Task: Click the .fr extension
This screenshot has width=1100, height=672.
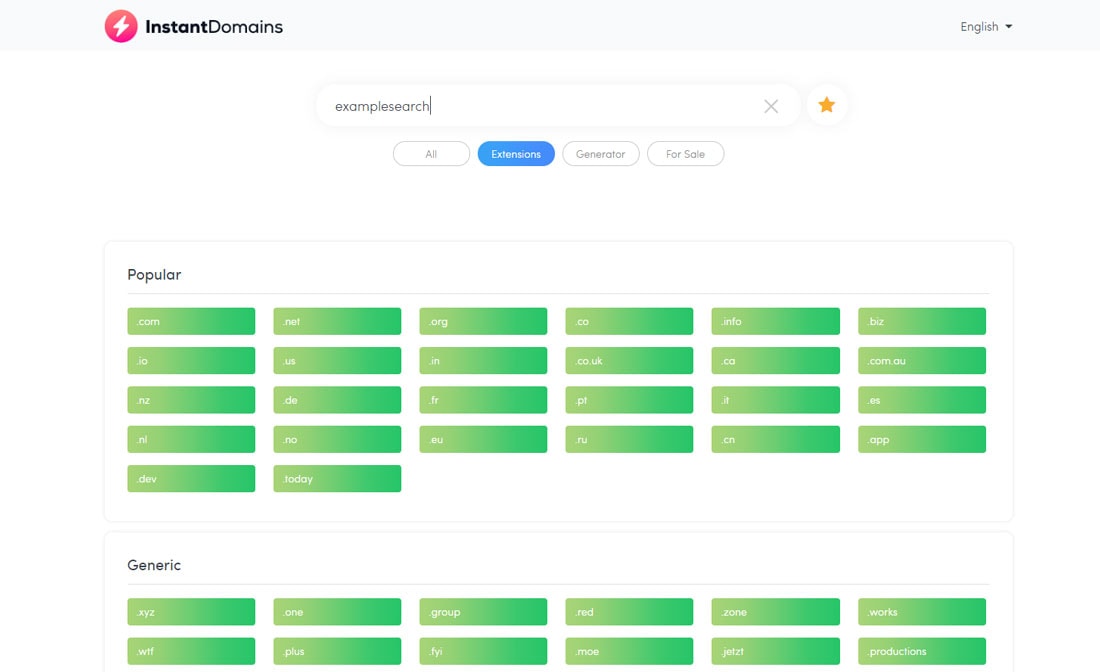Action: tap(483, 400)
